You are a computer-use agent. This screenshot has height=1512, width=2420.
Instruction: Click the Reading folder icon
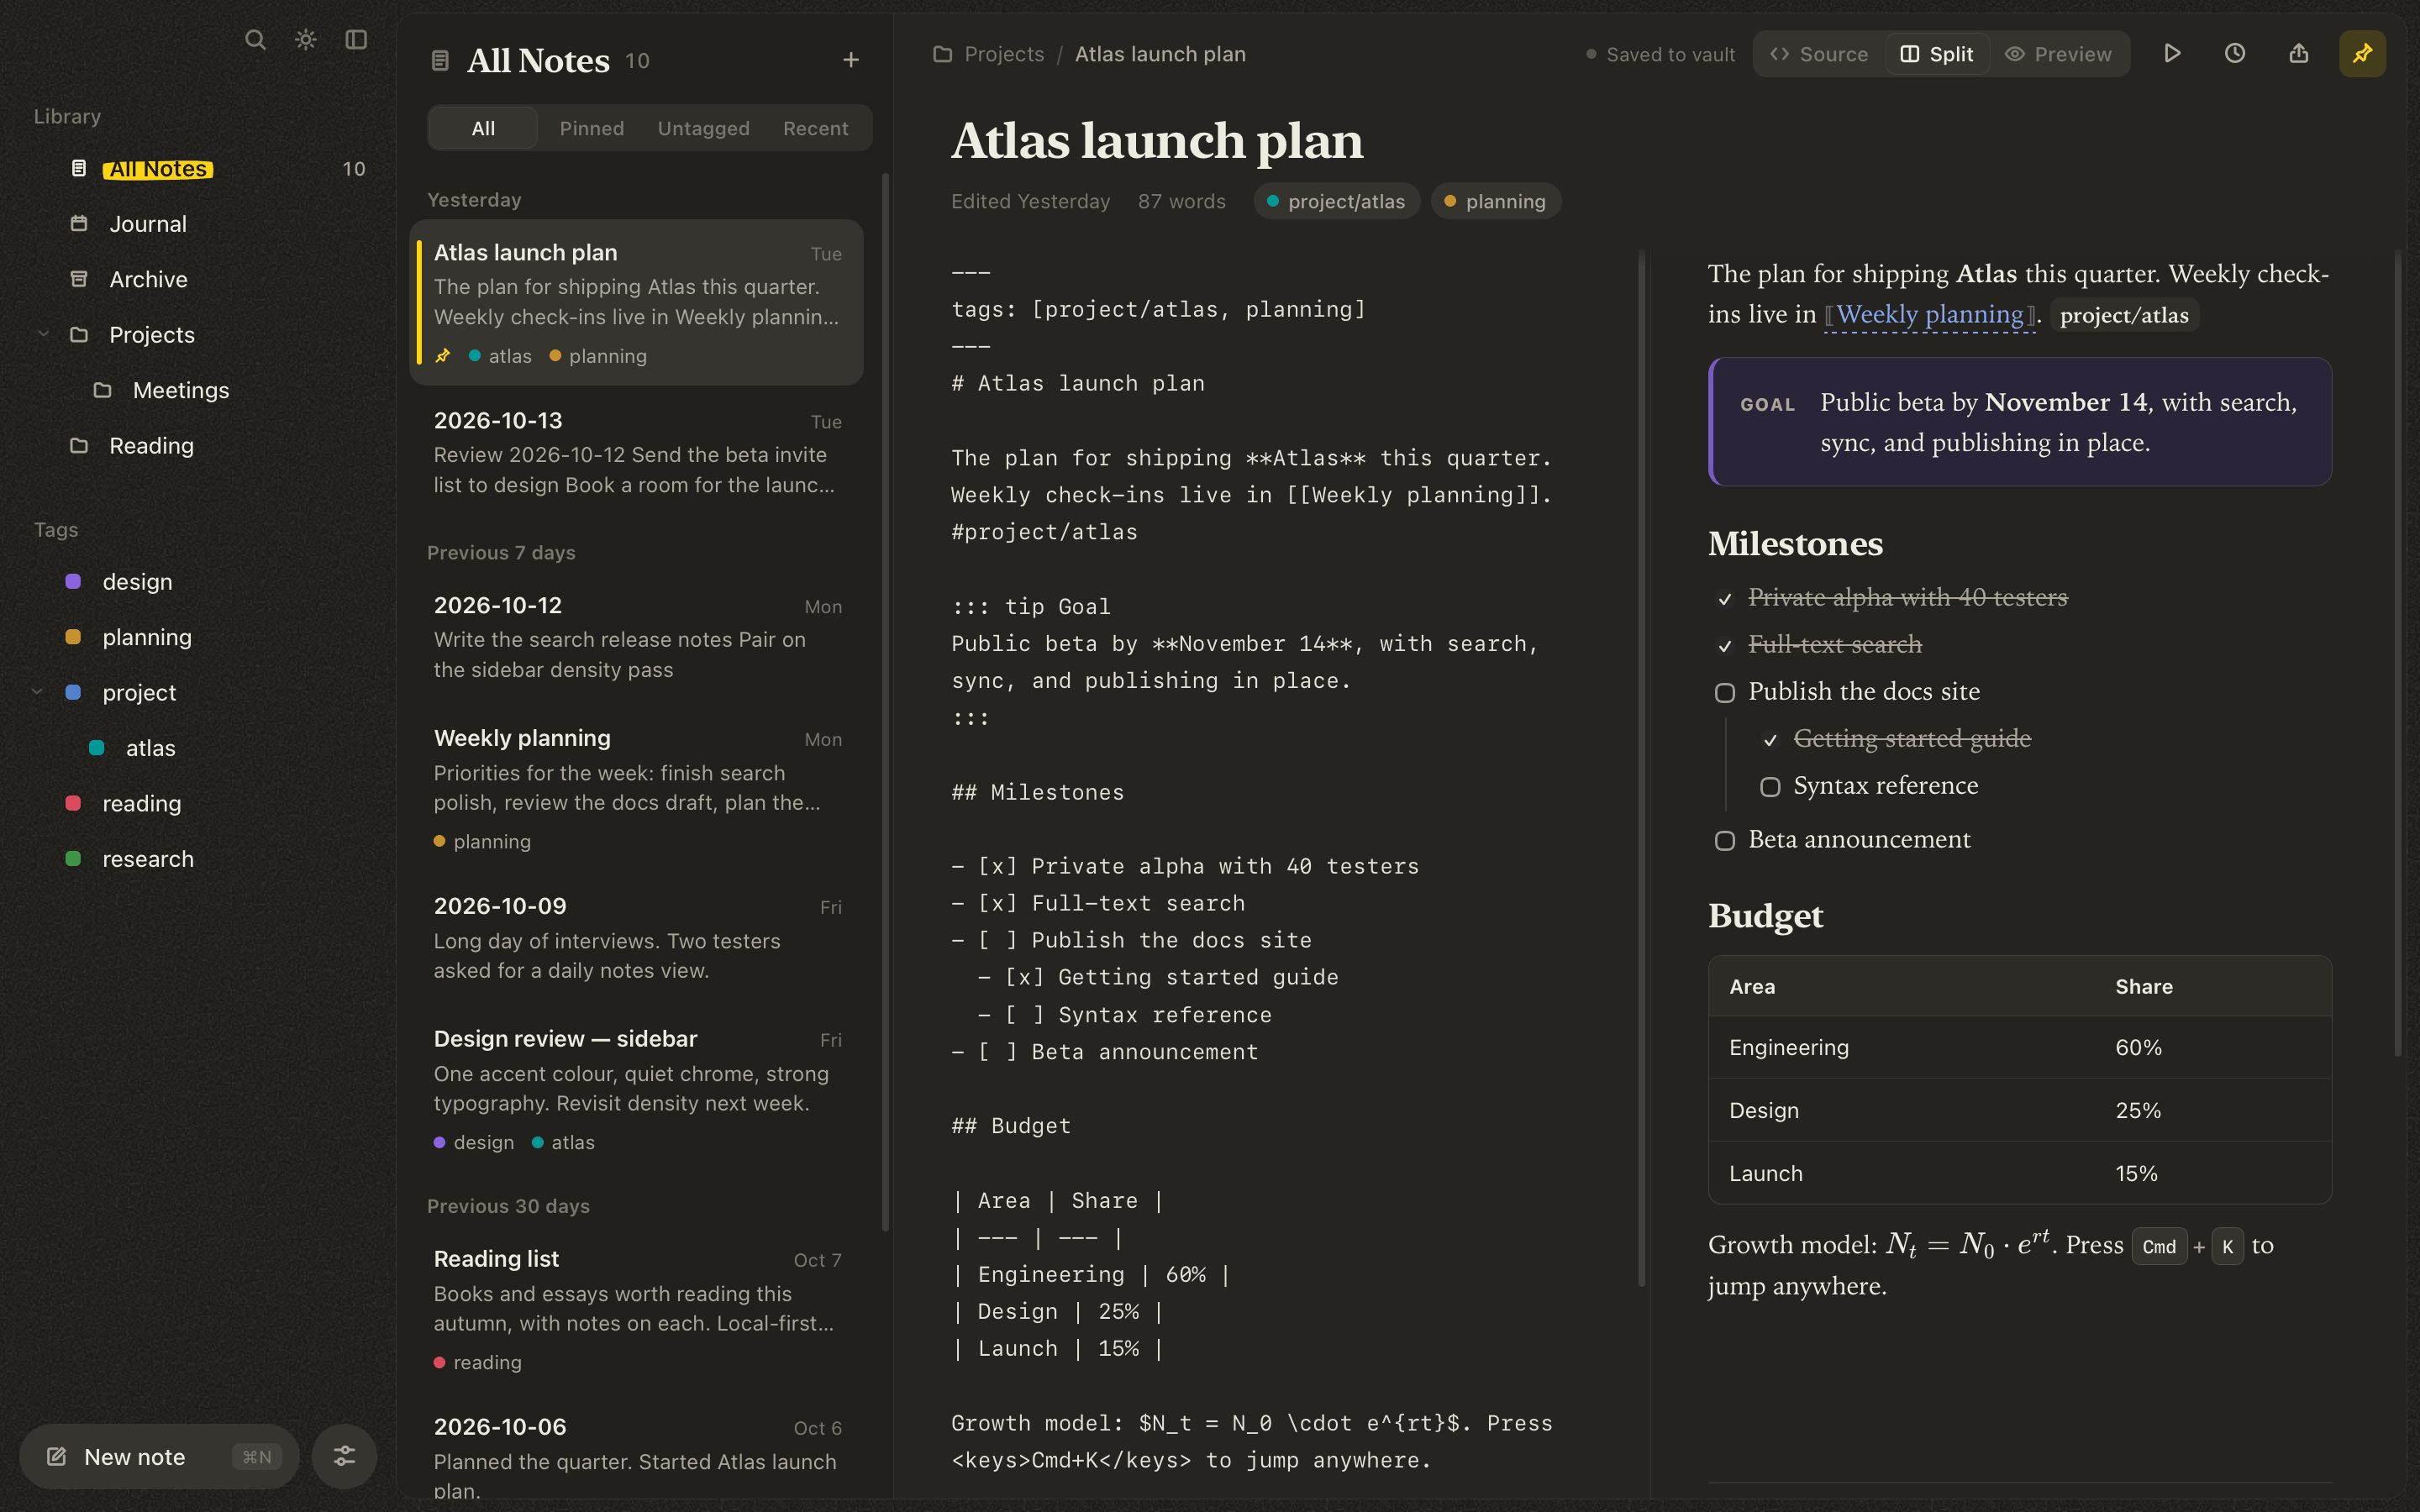79,445
